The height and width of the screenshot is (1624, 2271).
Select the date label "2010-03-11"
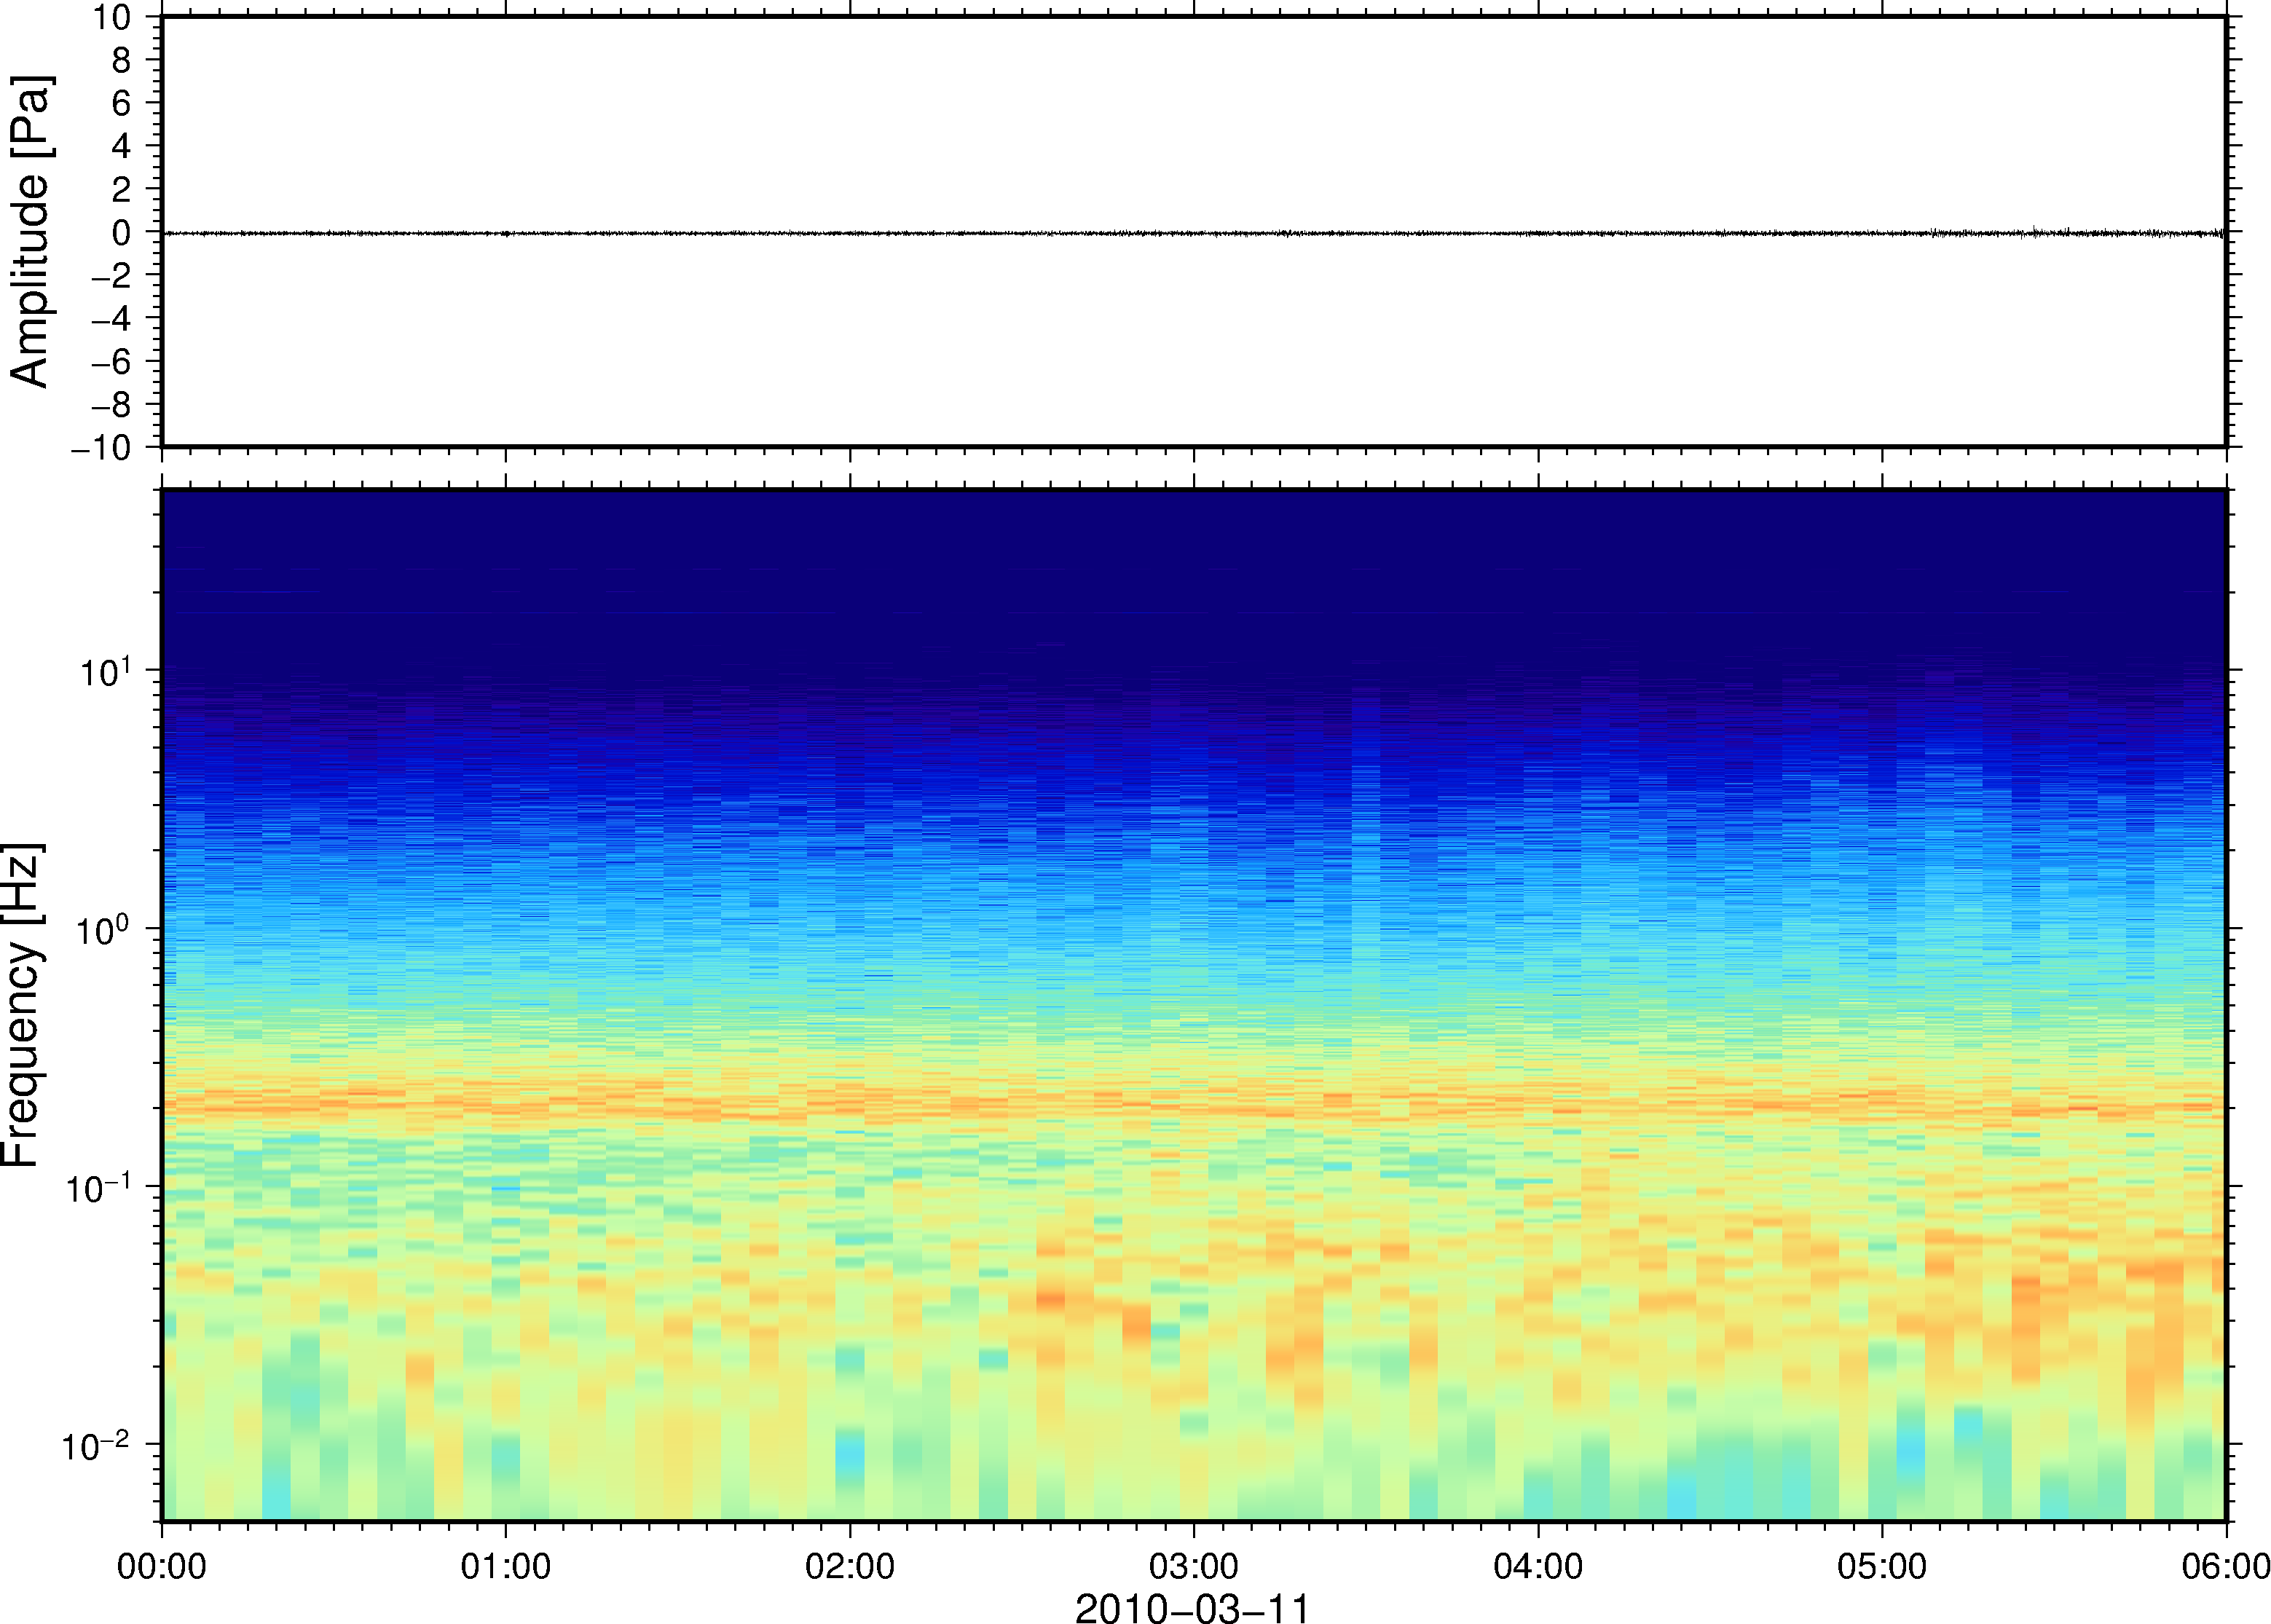pos(1192,1609)
